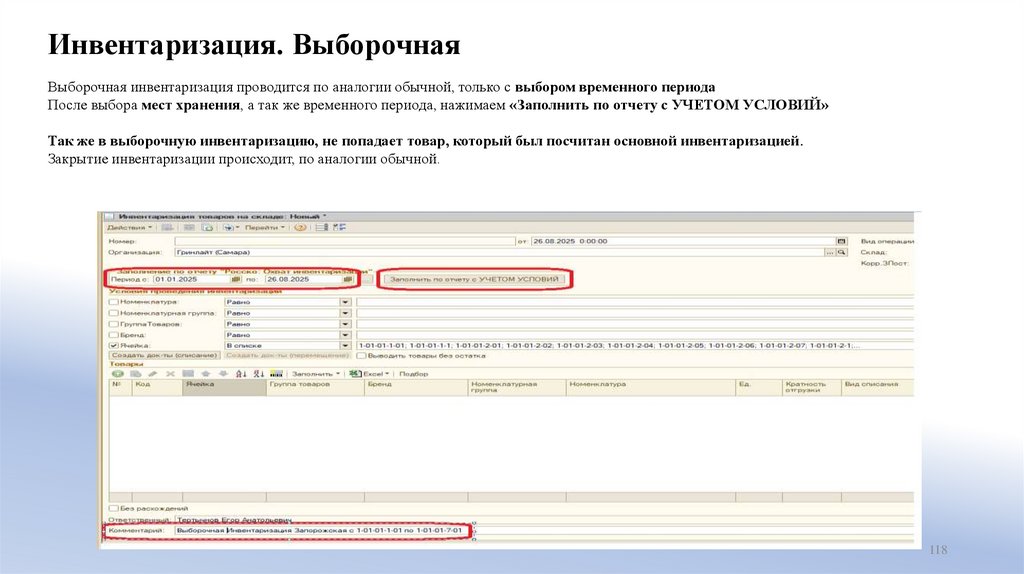Click the pencil edit row icon
This screenshot has width=1024, height=574.
coord(152,374)
